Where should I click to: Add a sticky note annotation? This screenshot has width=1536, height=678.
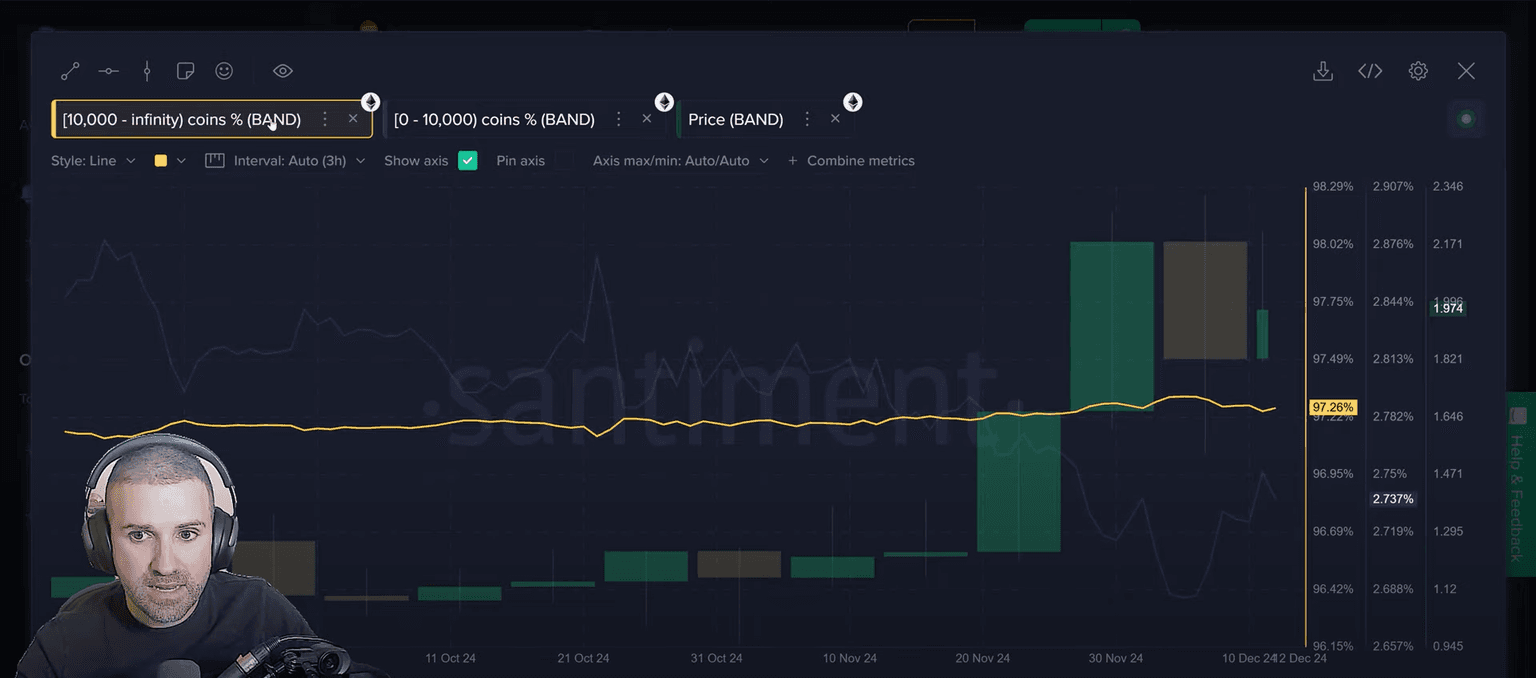pos(185,71)
